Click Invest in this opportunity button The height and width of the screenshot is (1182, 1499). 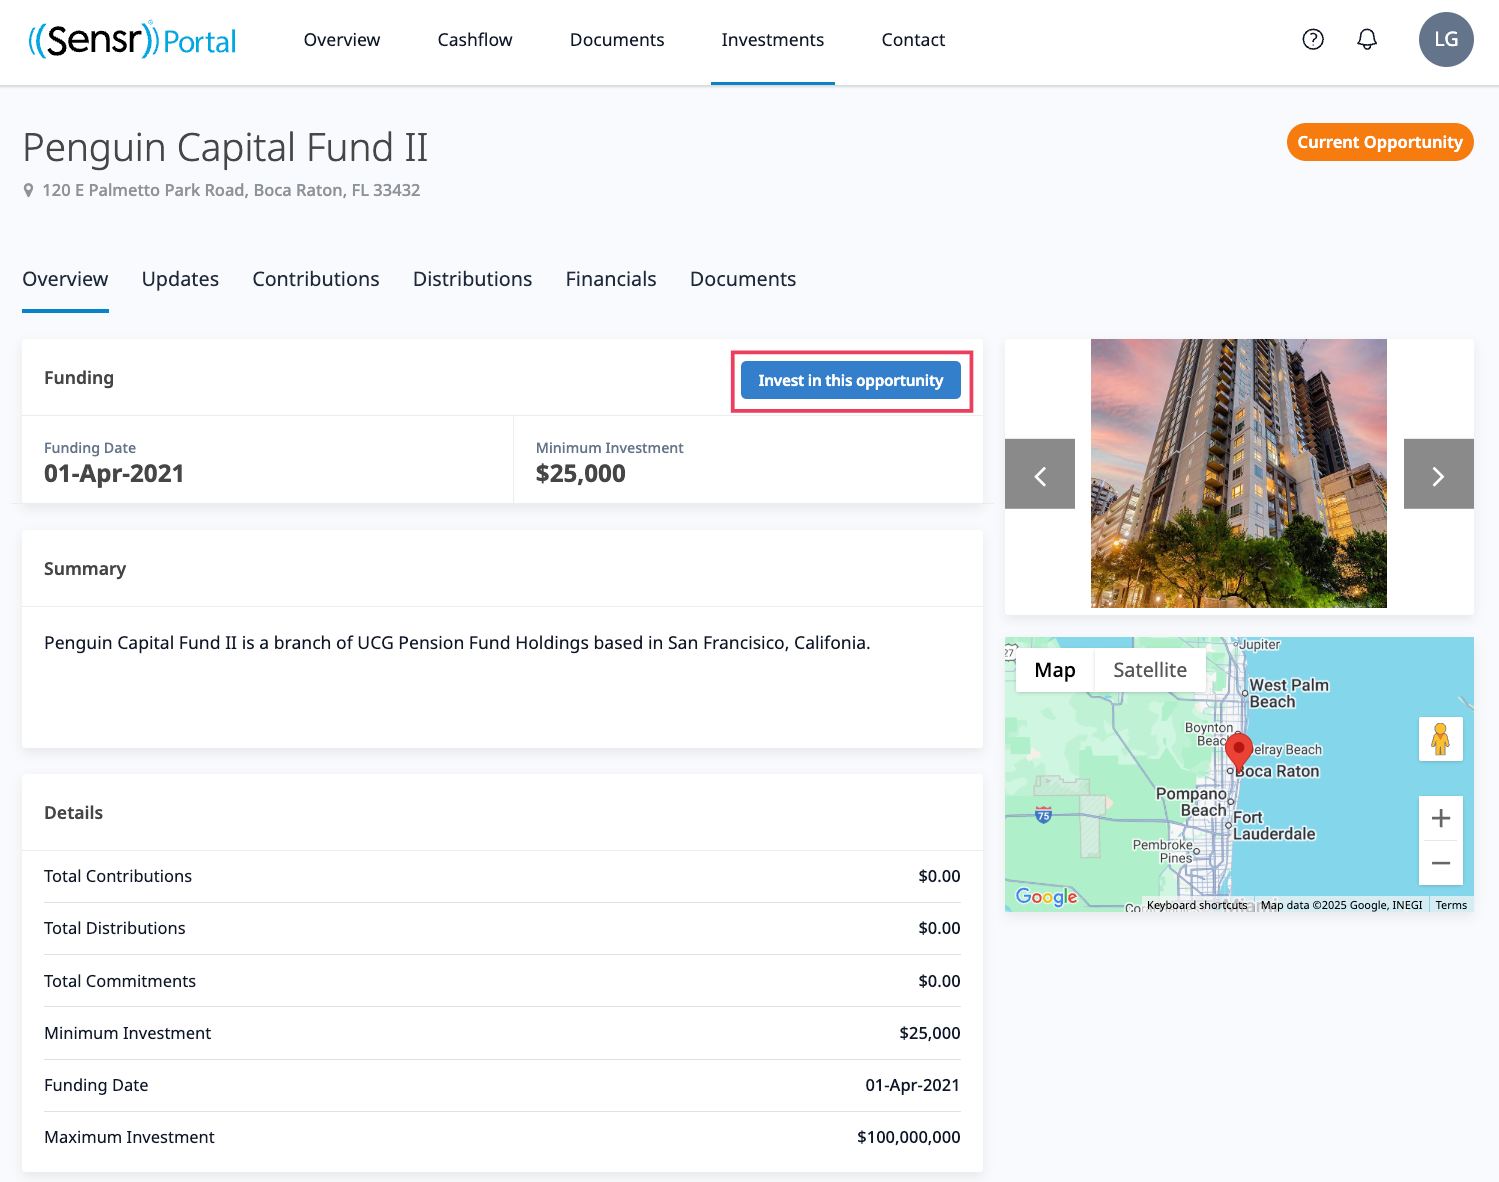click(851, 380)
